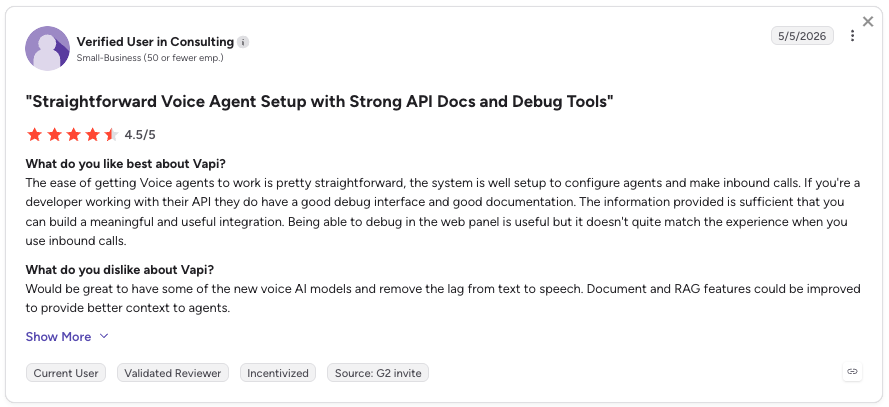The image size is (889, 407).
Task: Close the review popup with the X
Action: (x=868, y=22)
